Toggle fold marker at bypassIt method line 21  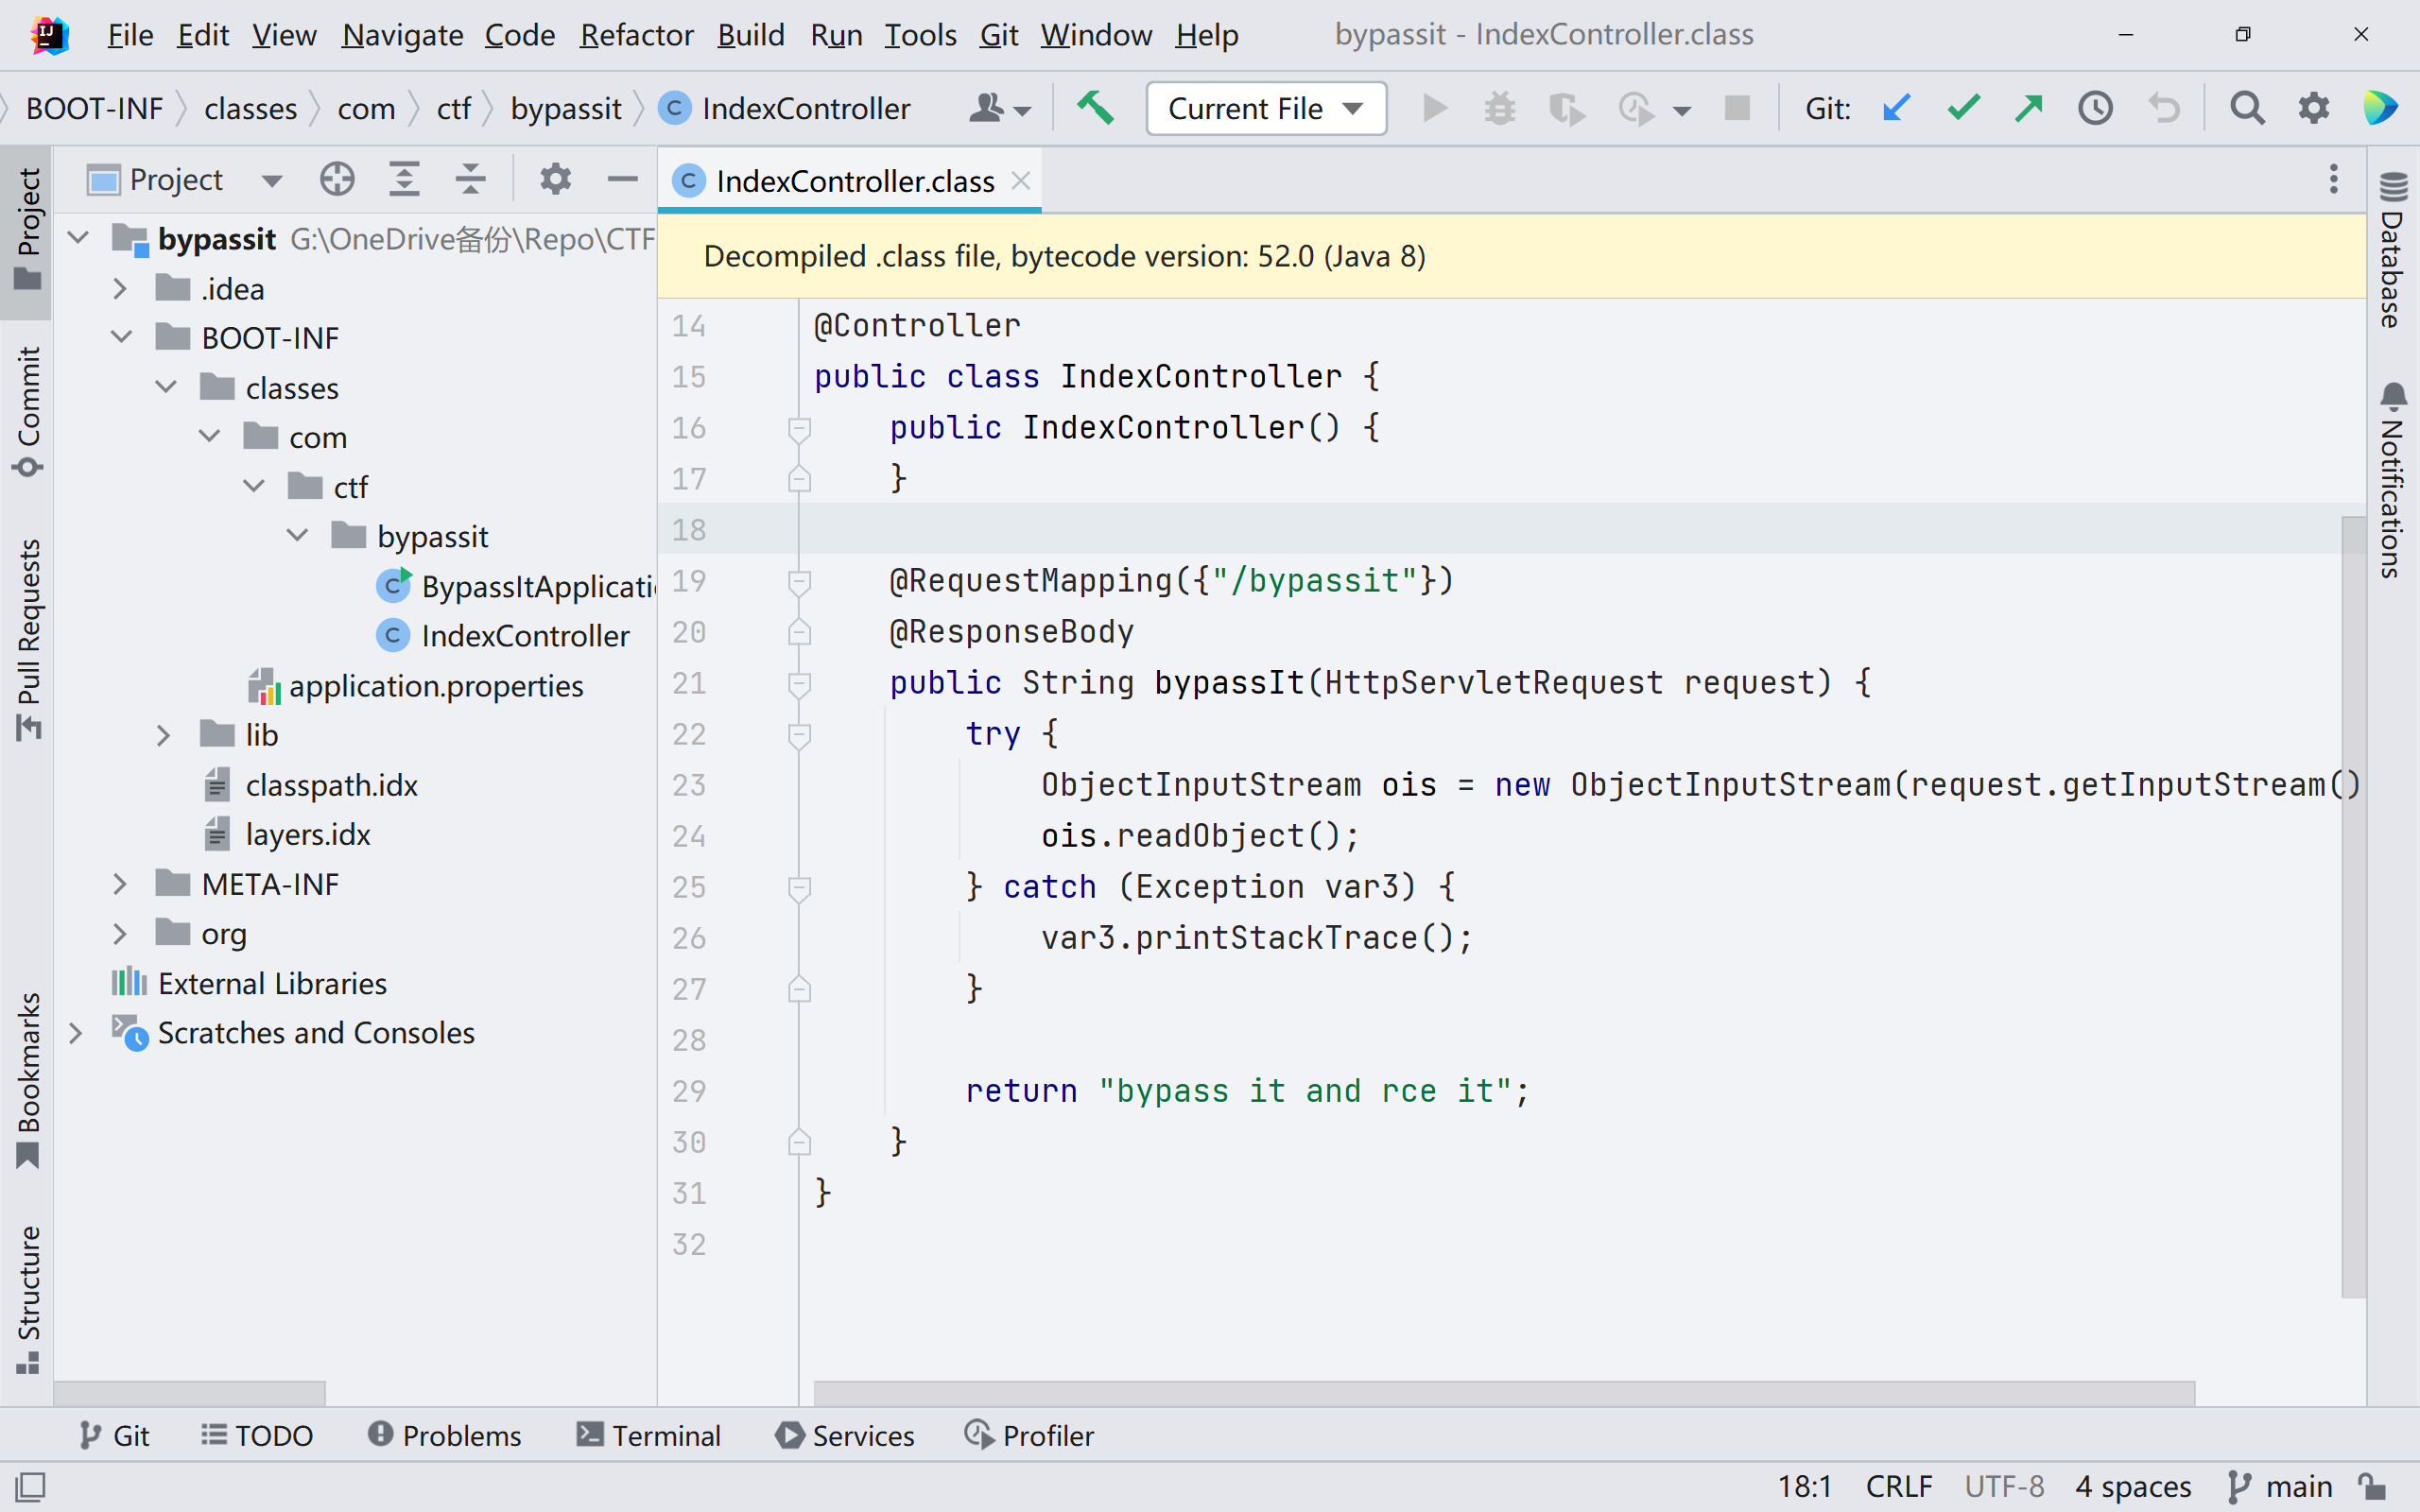(x=799, y=684)
